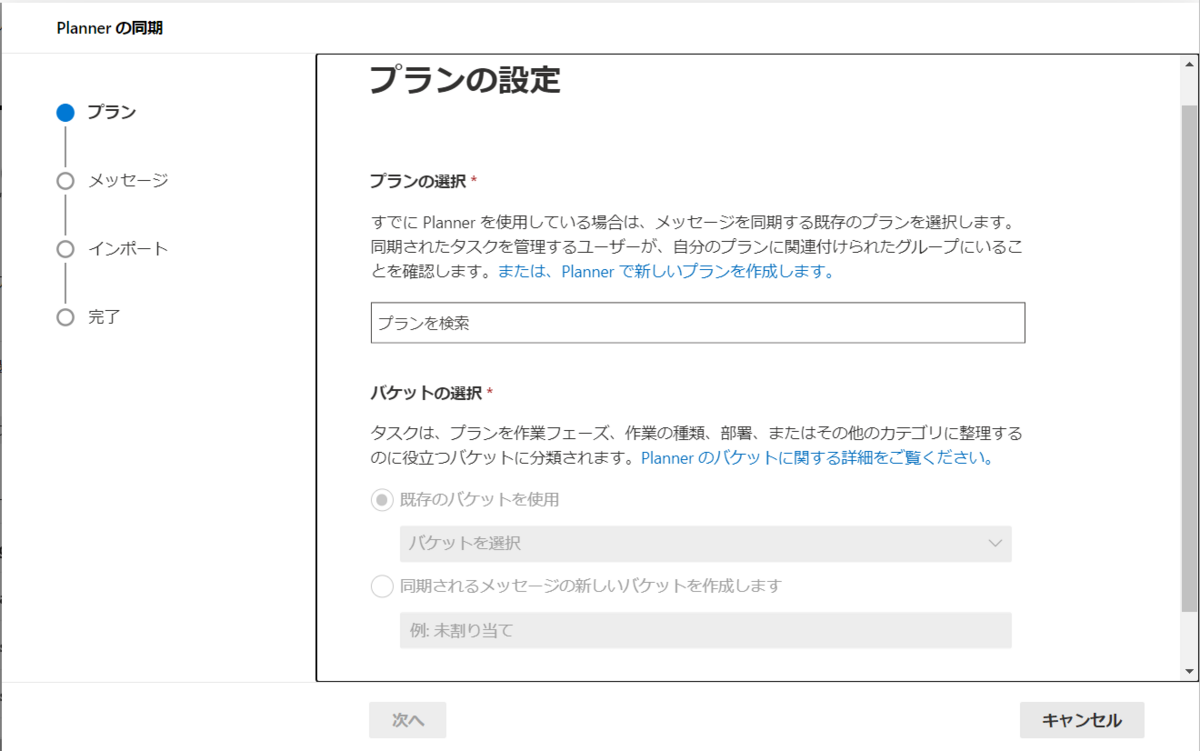Select the インポート step label
1200x751 pixels.
coord(128,248)
